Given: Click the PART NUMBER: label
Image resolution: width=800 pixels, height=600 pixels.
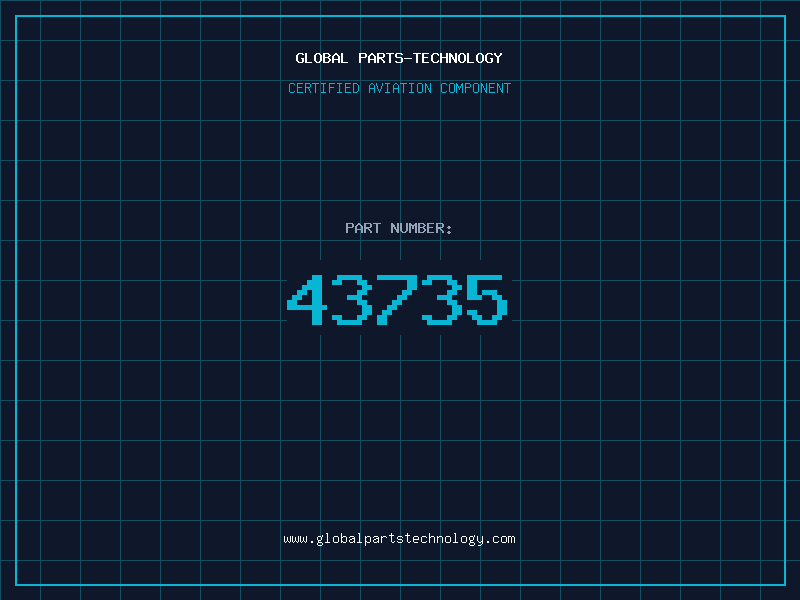Looking at the screenshot, I should click(399, 228).
